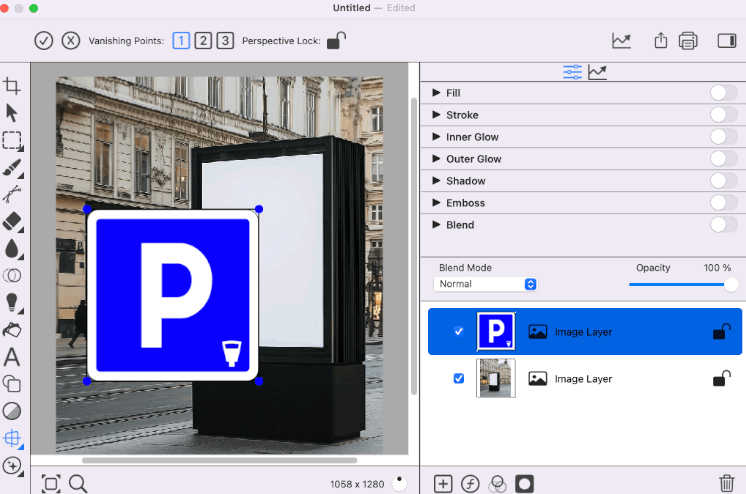
Task: Click the perspective transform tool
Action: 12,438
